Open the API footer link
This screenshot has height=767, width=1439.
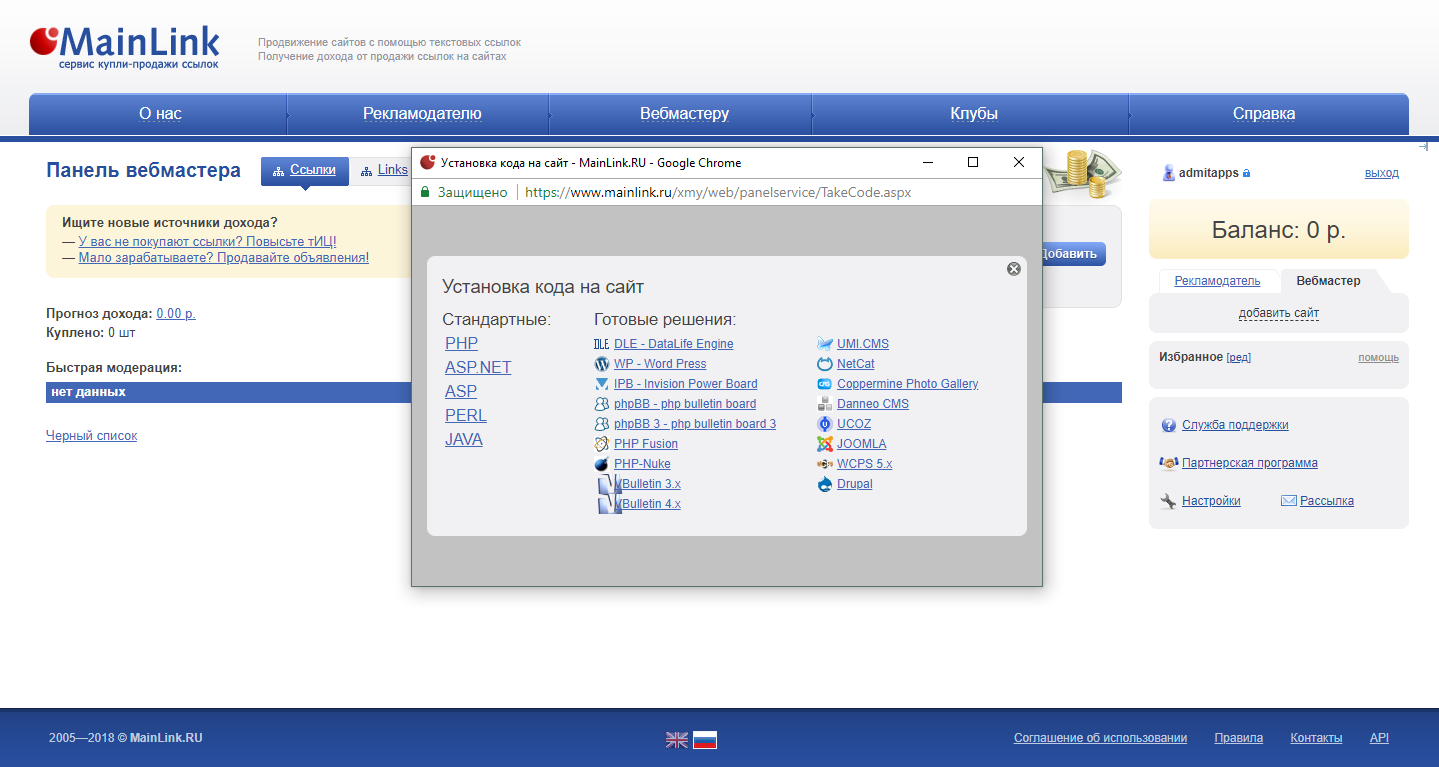(1379, 738)
